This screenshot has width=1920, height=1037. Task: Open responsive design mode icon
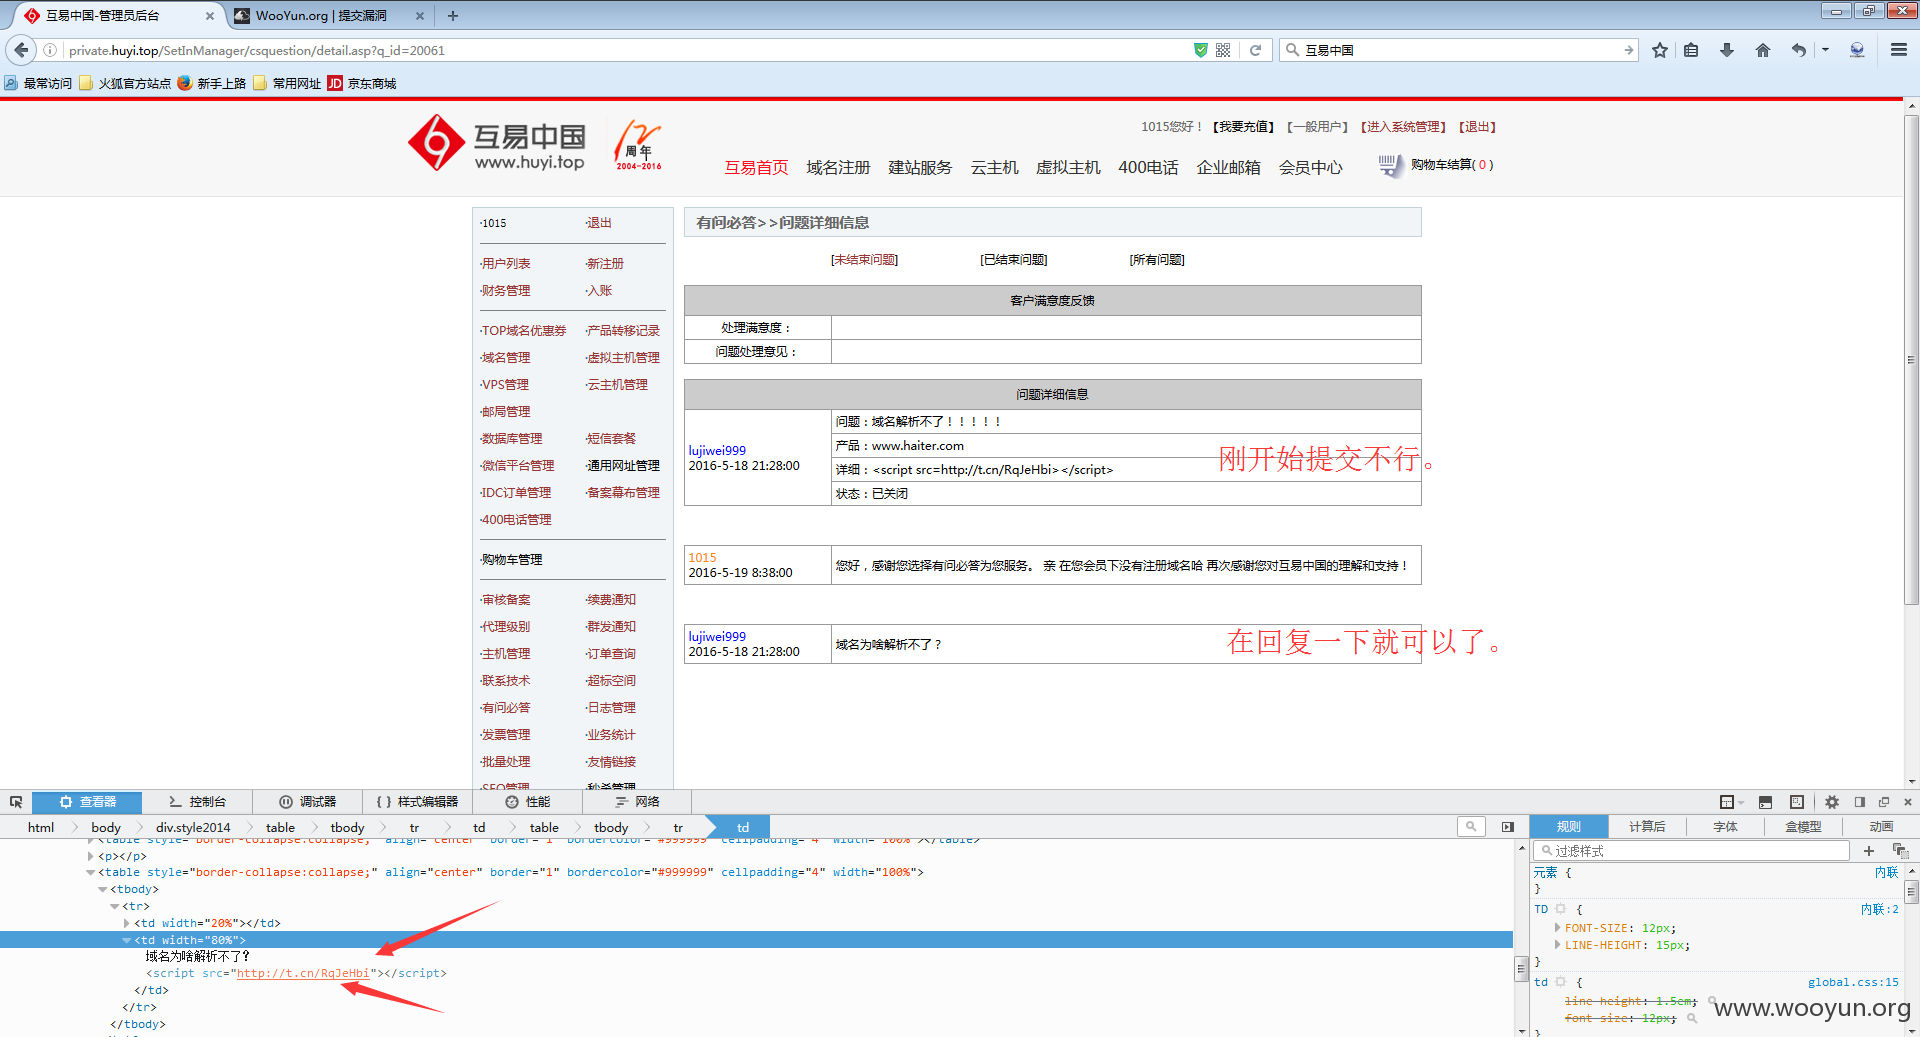coord(1797,802)
